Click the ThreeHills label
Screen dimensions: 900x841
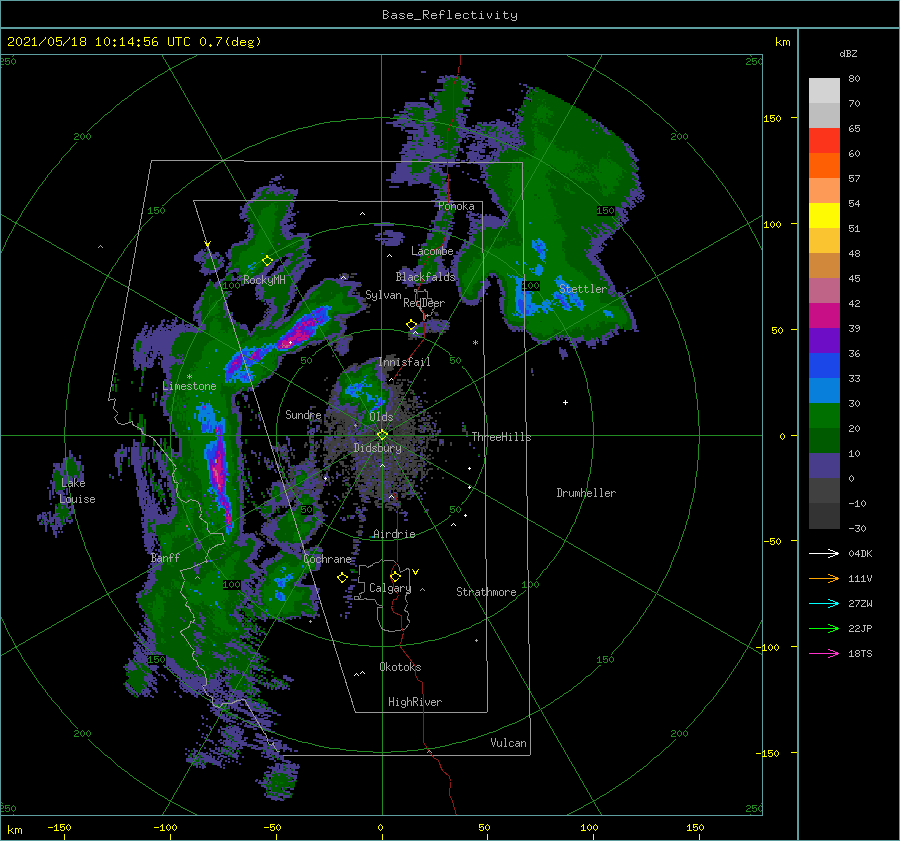click(501, 437)
